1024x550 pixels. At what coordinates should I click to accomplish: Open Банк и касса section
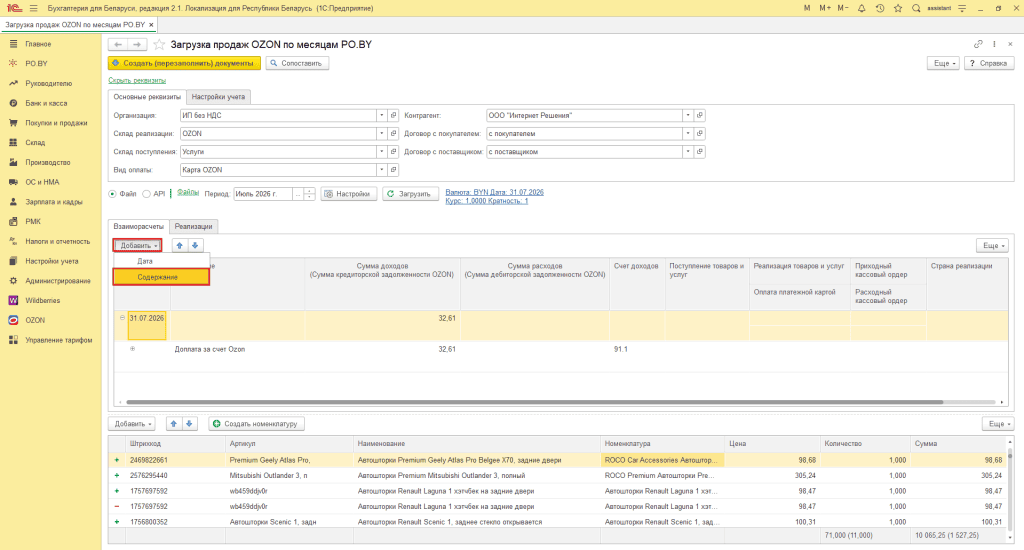click(x=46, y=103)
